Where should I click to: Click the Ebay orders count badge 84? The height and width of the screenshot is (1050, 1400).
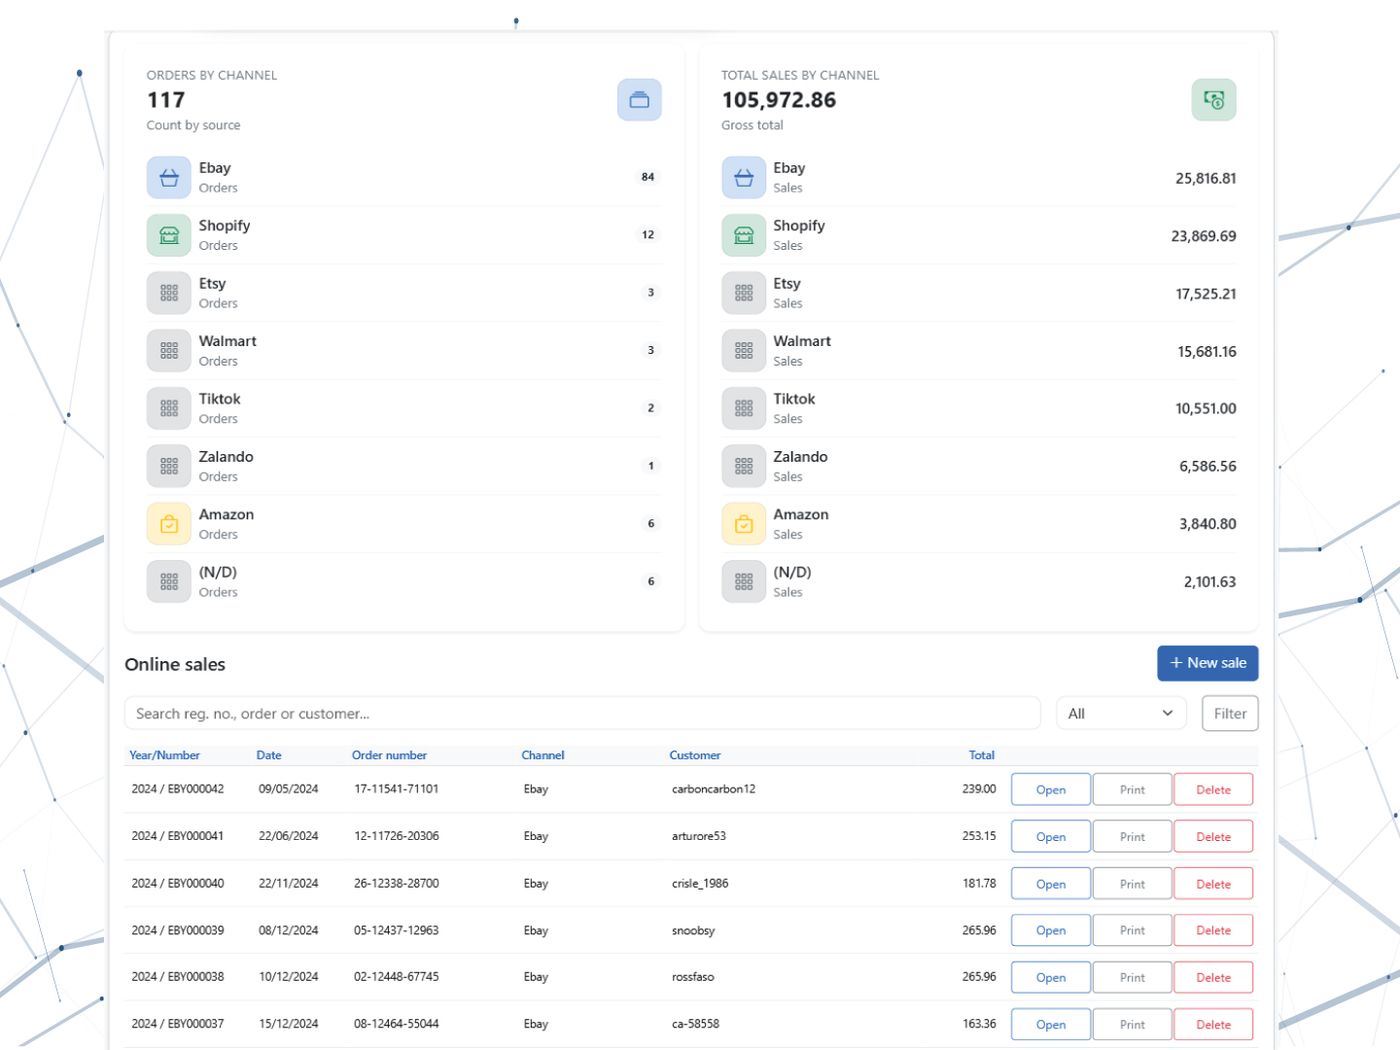coord(648,177)
